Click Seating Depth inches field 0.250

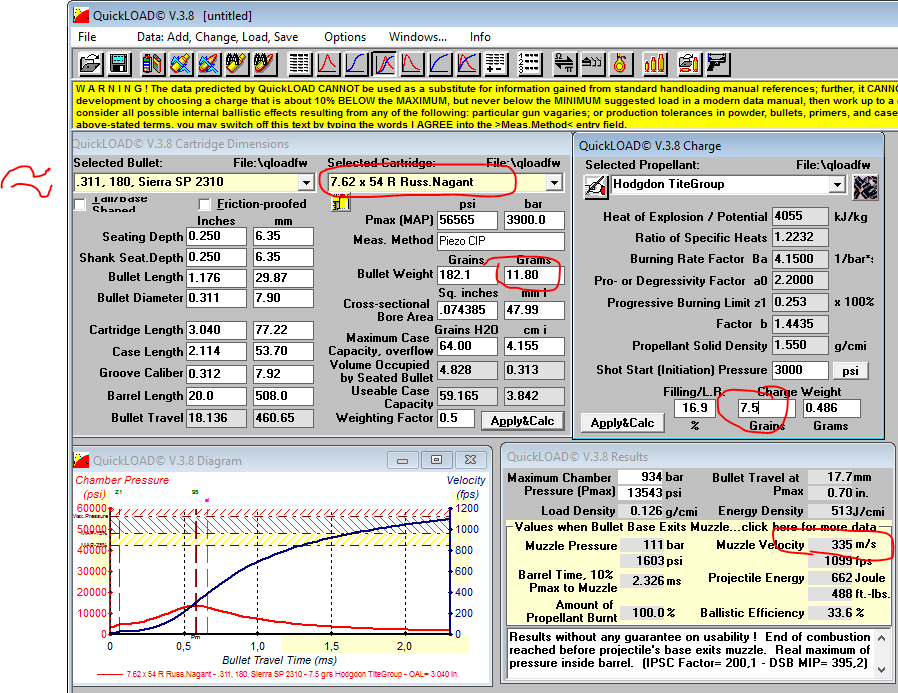tap(216, 237)
